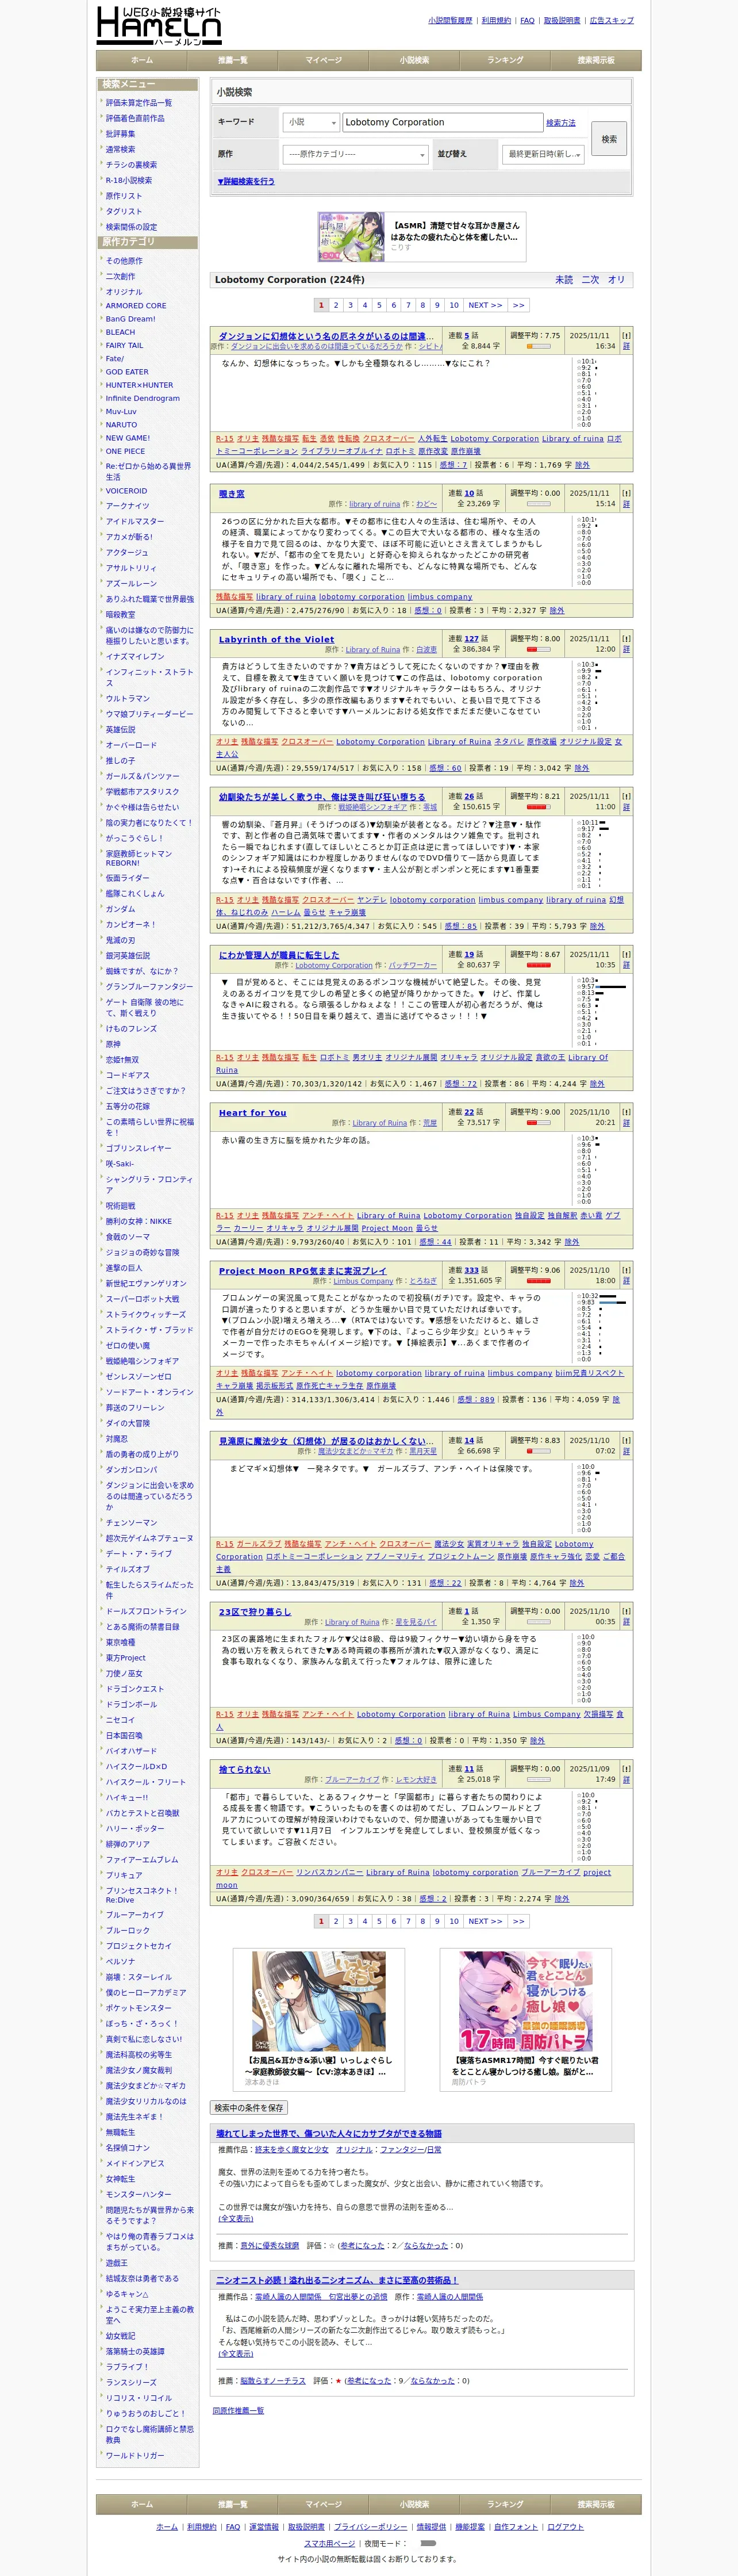Open 感想：889 comments link
738x2576 pixels.
point(476,1400)
